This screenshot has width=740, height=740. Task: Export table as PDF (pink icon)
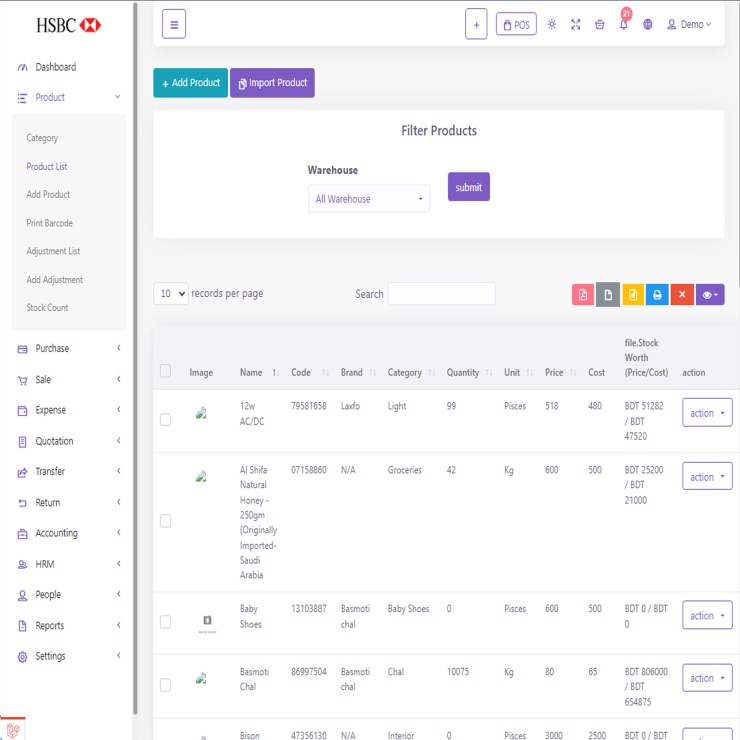[583, 295]
